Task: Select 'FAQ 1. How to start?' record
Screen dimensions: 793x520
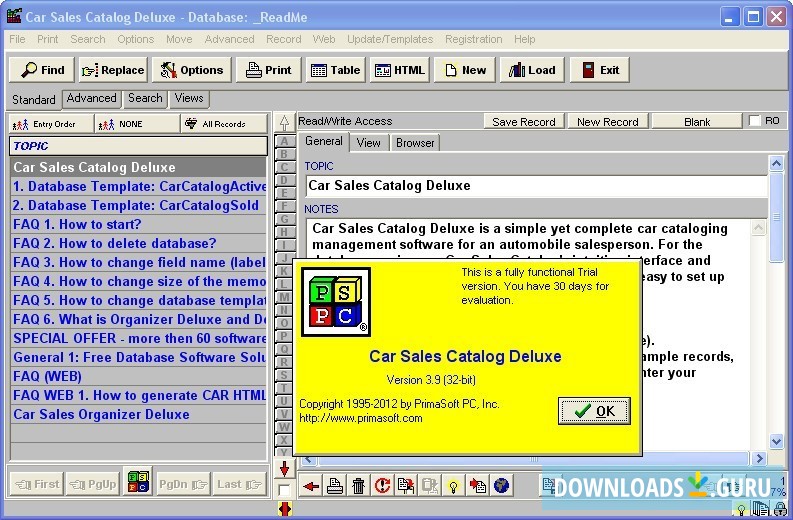Action: (x=138, y=225)
